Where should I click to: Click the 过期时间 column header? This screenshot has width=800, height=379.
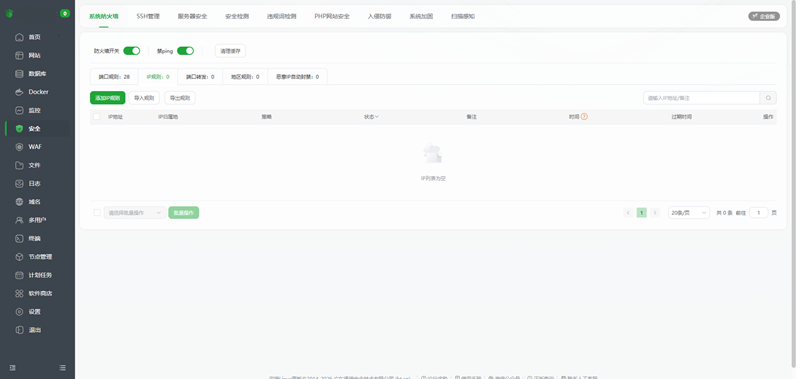[681, 117]
